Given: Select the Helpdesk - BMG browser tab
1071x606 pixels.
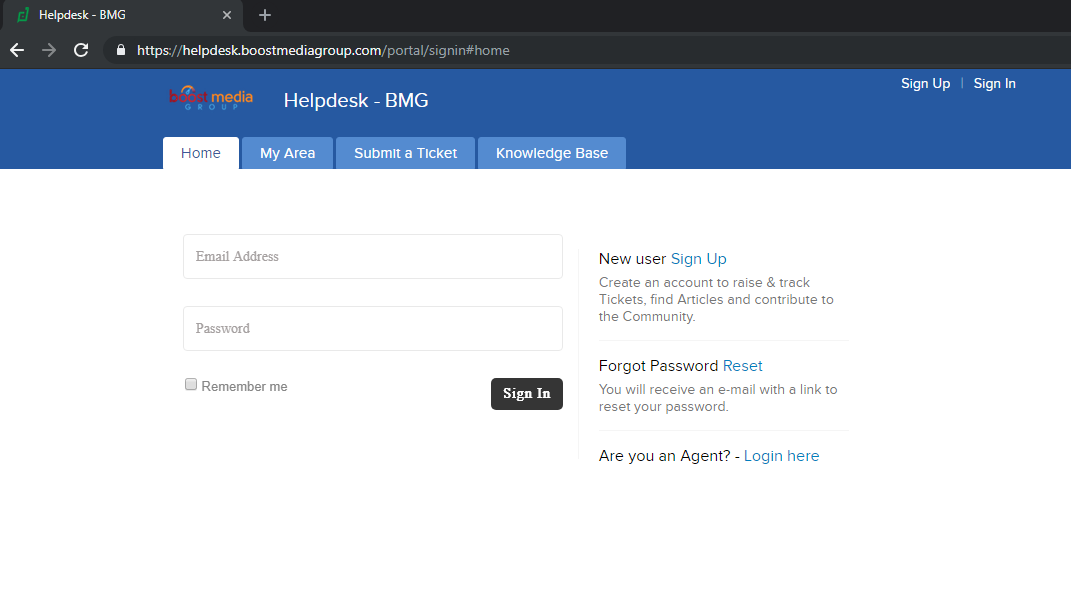Looking at the screenshot, I should pyautogui.click(x=121, y=15).
